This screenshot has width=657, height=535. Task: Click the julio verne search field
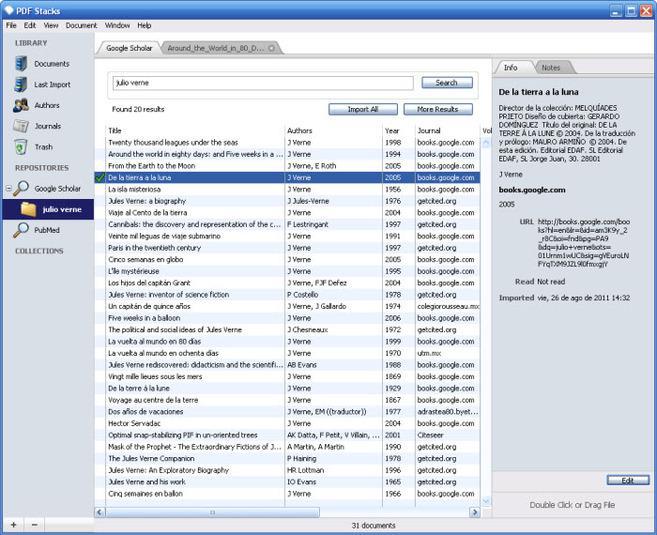coord(263,83)
